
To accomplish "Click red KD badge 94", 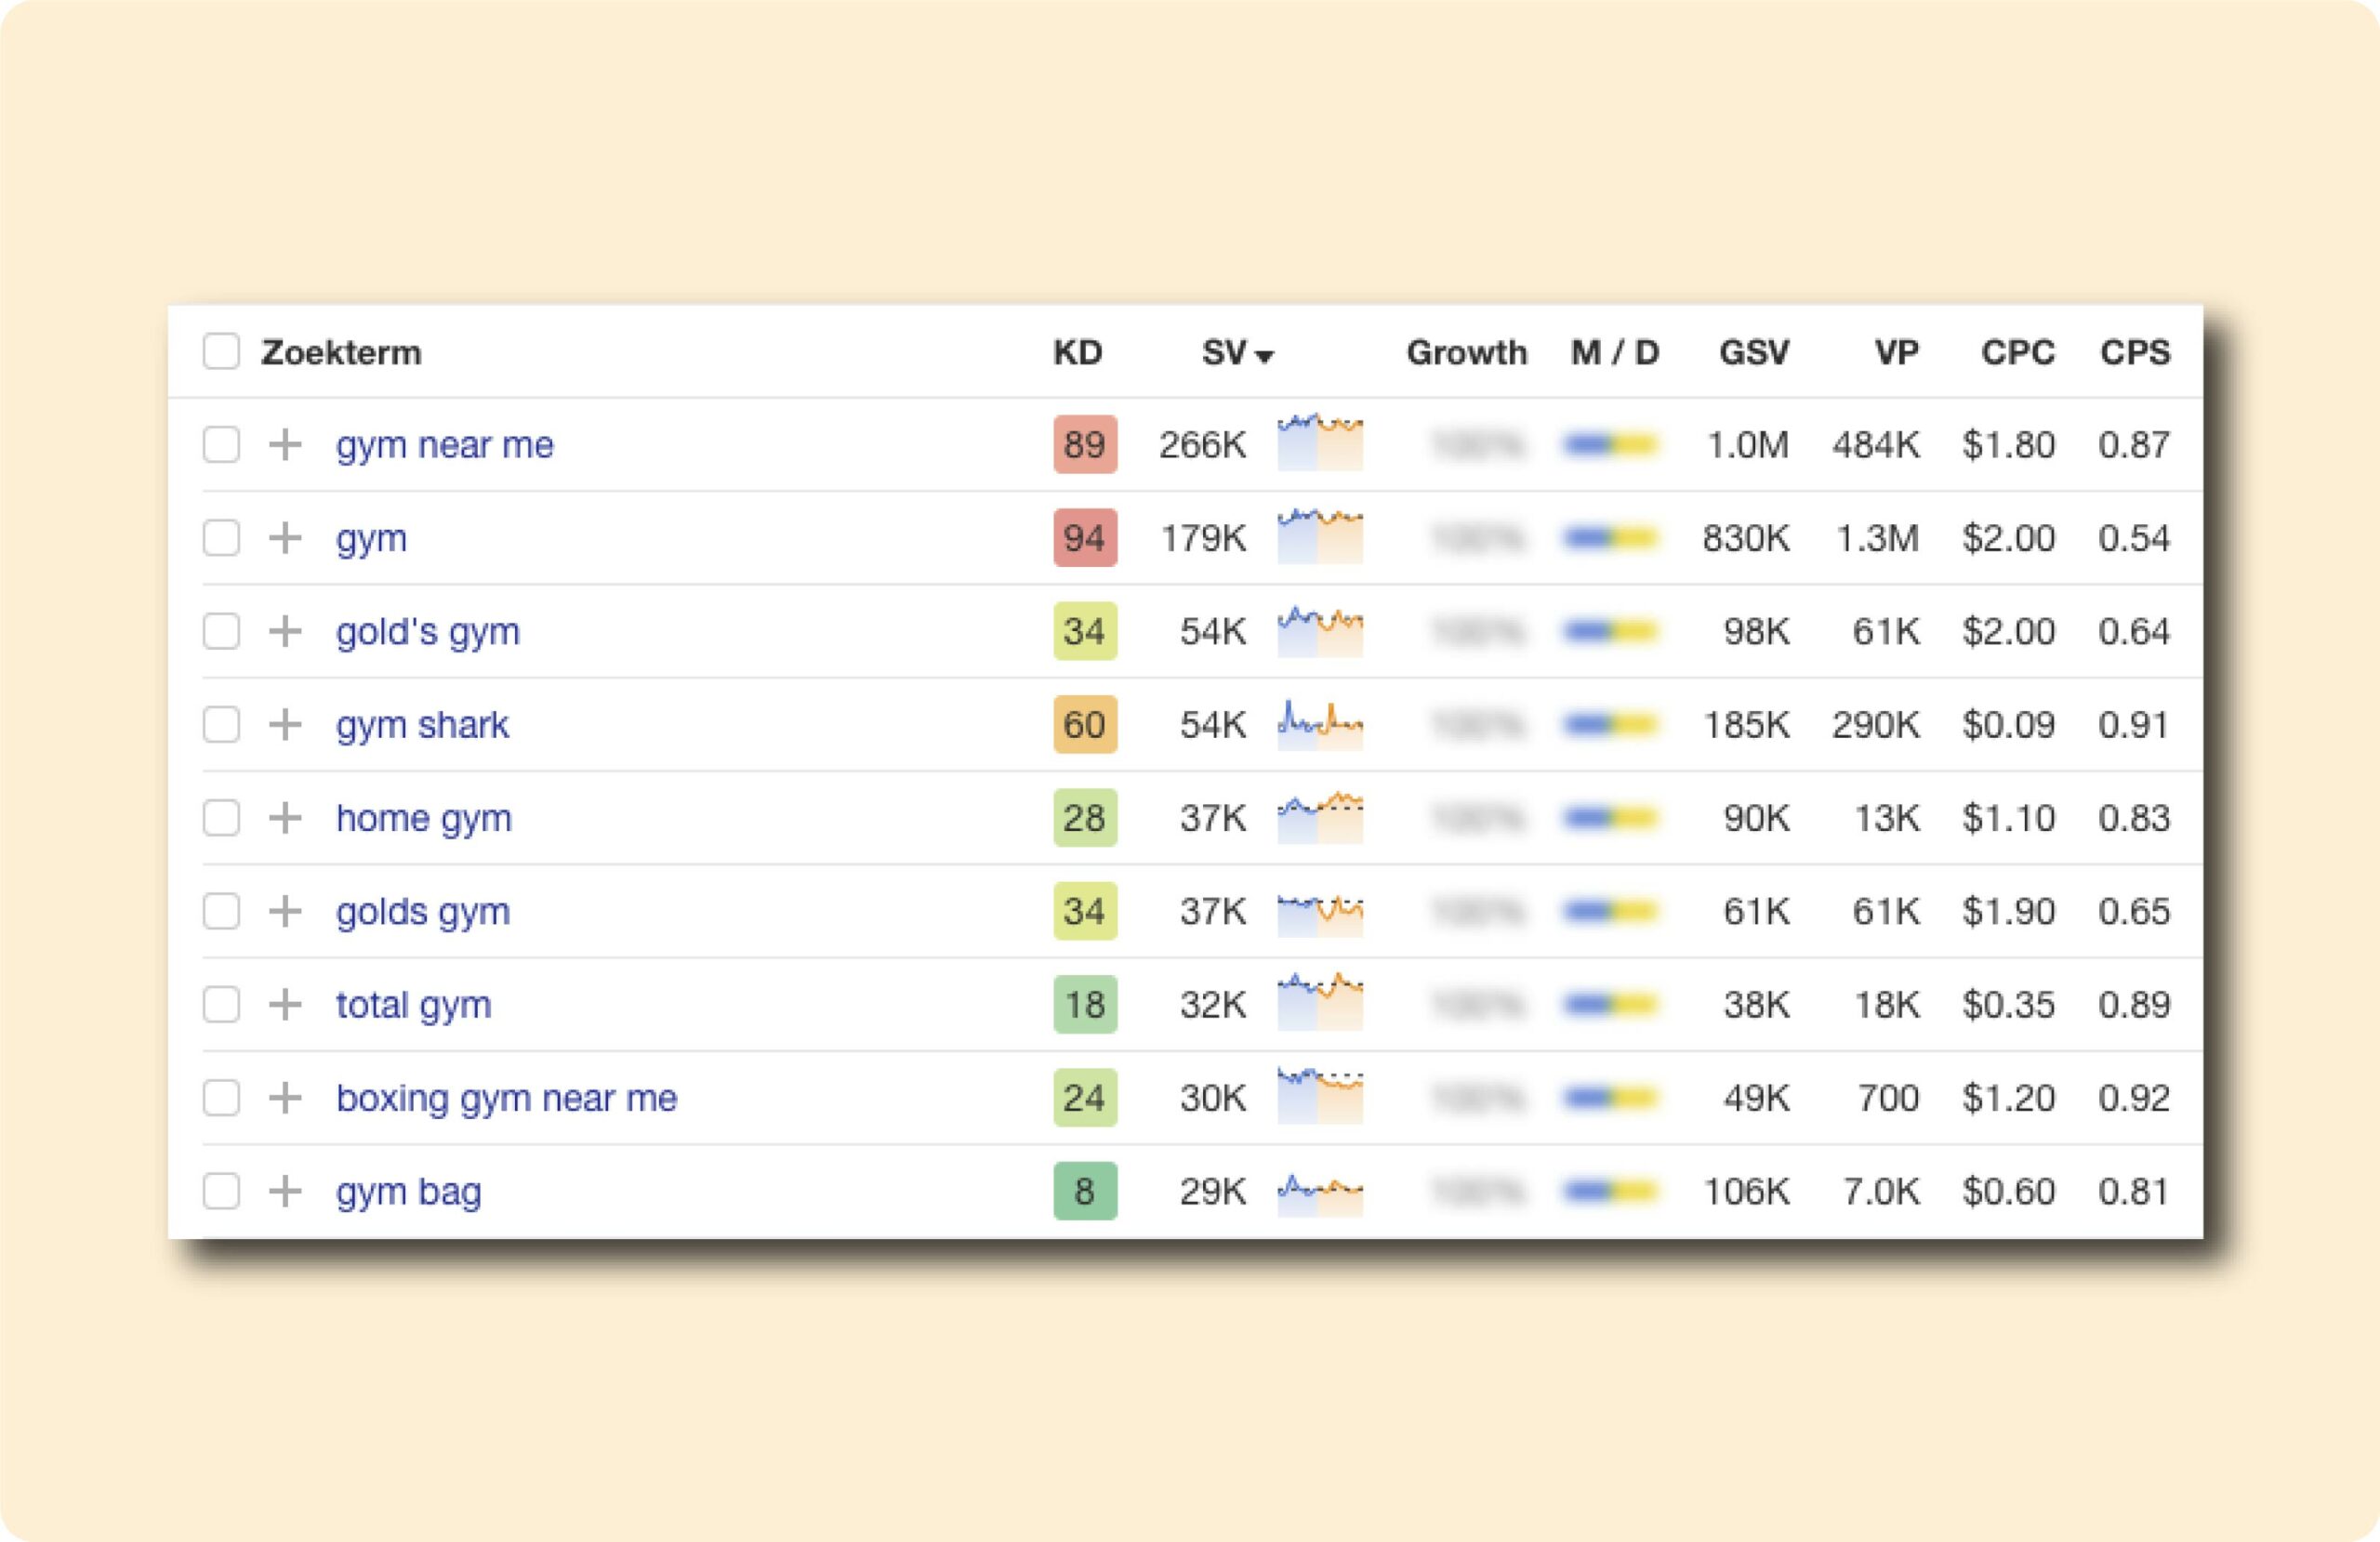I will pyautogui.click(x=1085, y=538).
